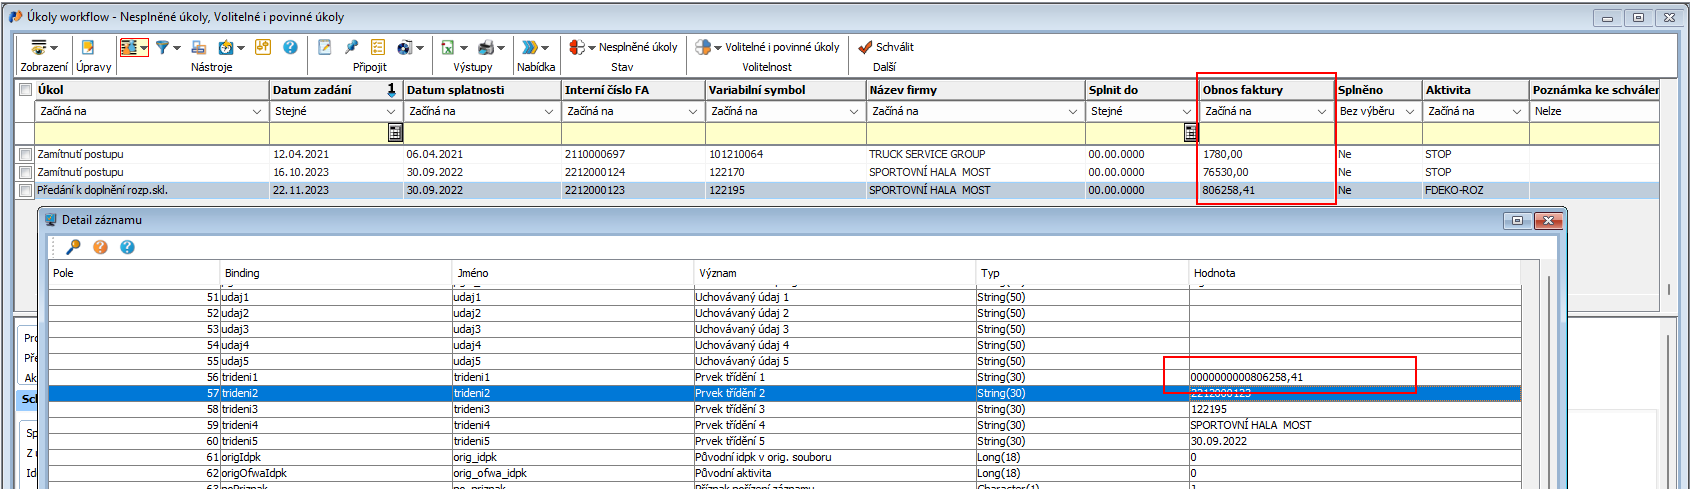Toggle the select-all checkbox in table header
Image resolution: width=1694 pixels, height=489 pixels.
coord(25,90)
